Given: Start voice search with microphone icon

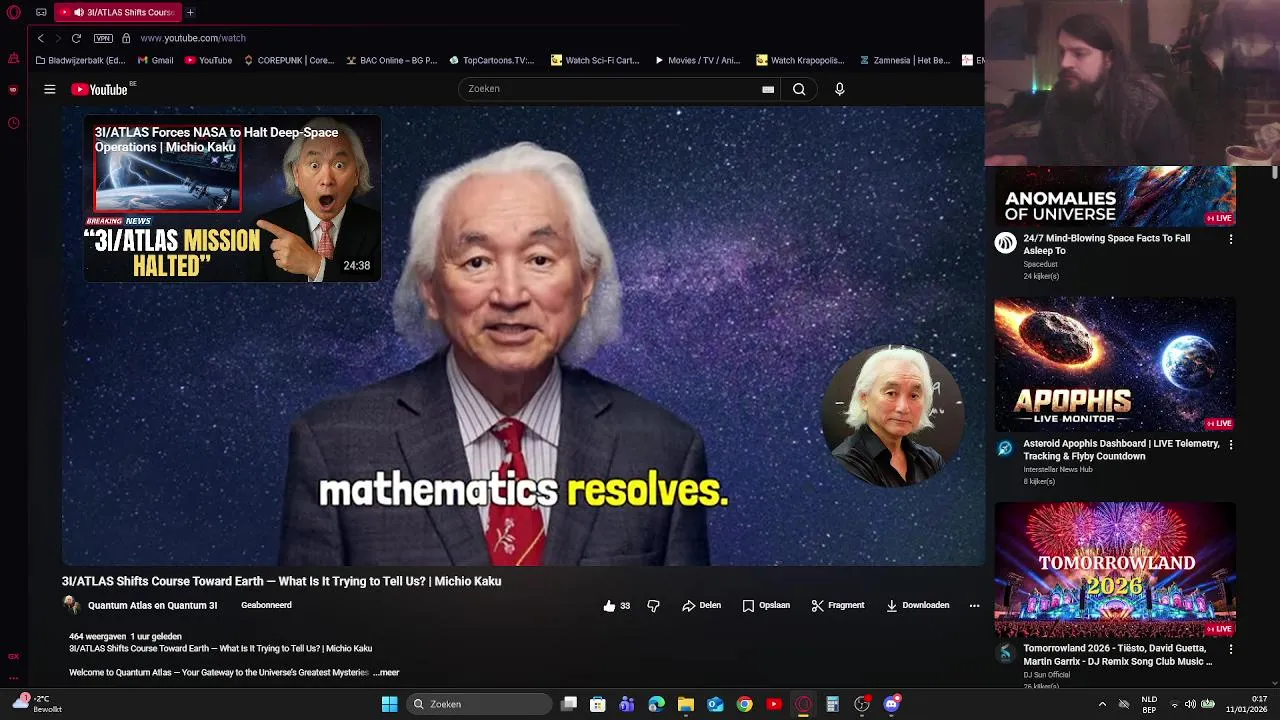Looking at the screenshot, I should click(840, 89).
